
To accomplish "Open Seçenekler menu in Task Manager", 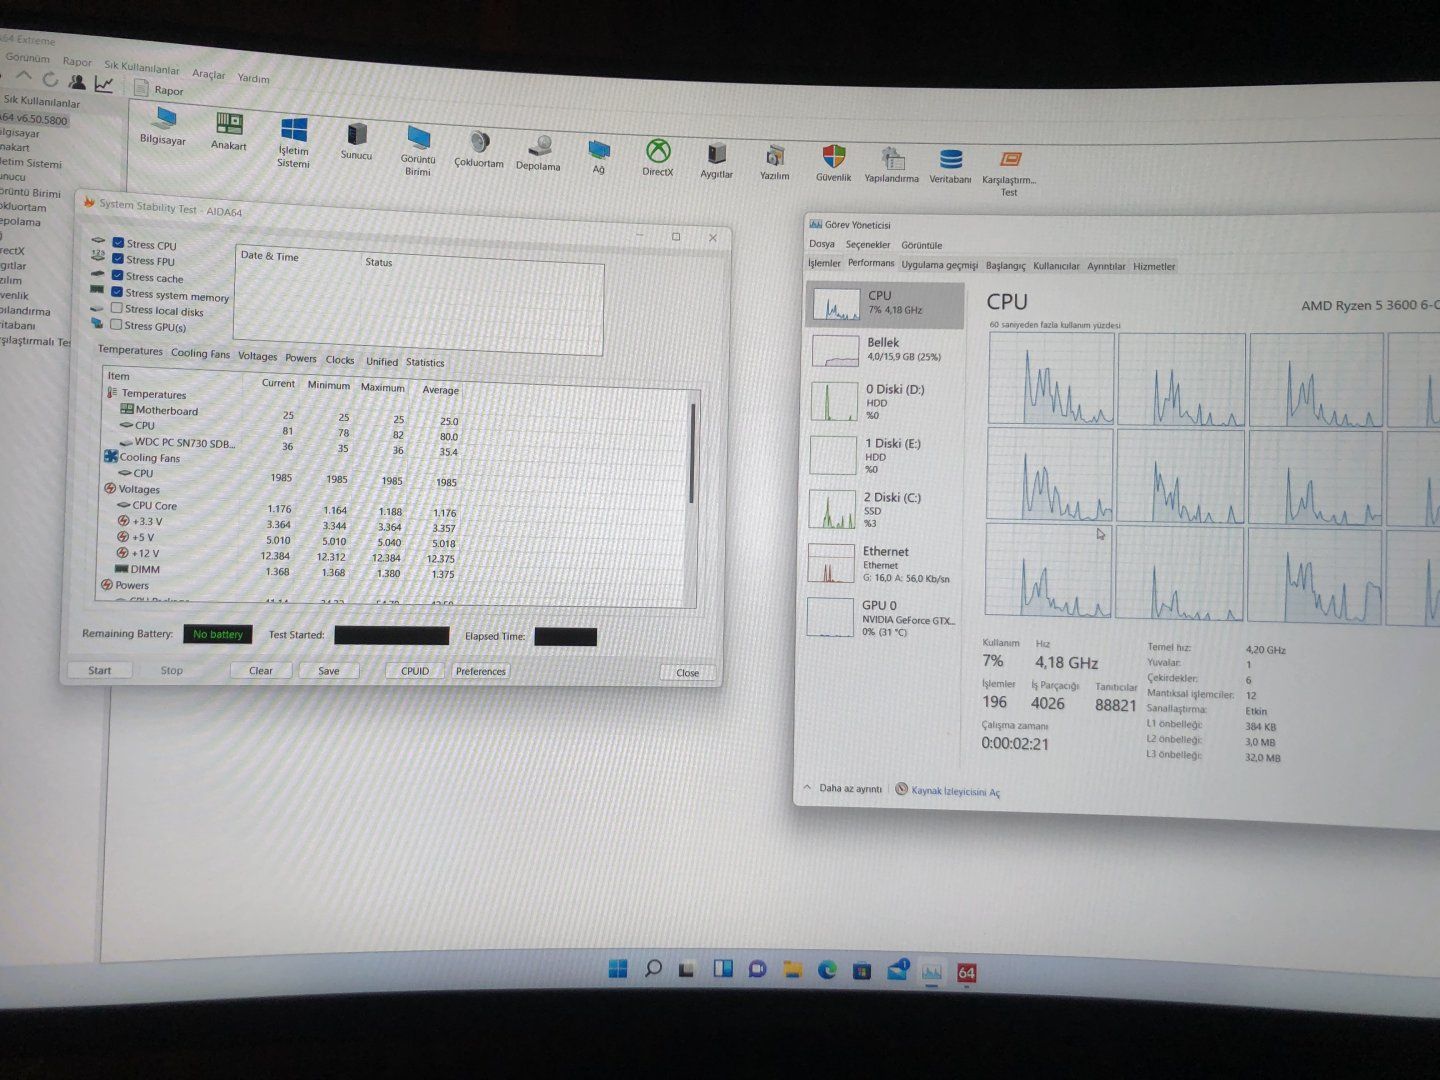I will tap(868, 245).
